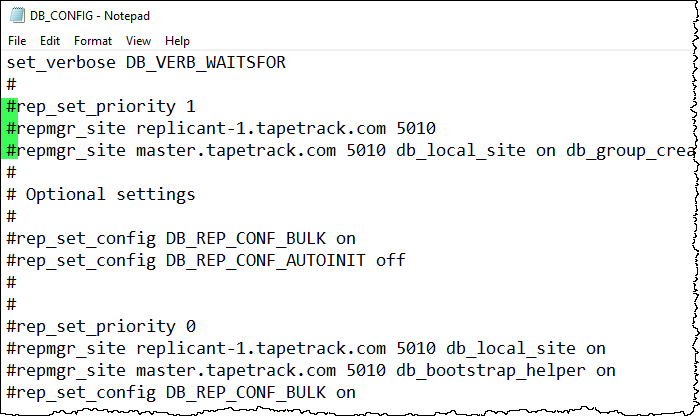Image resolution: width=700 pixels, height=416 pixels.
Task: Place cursor in set_verbose DB_VERB_WAITSFOR line
Action: click(146, 62)
